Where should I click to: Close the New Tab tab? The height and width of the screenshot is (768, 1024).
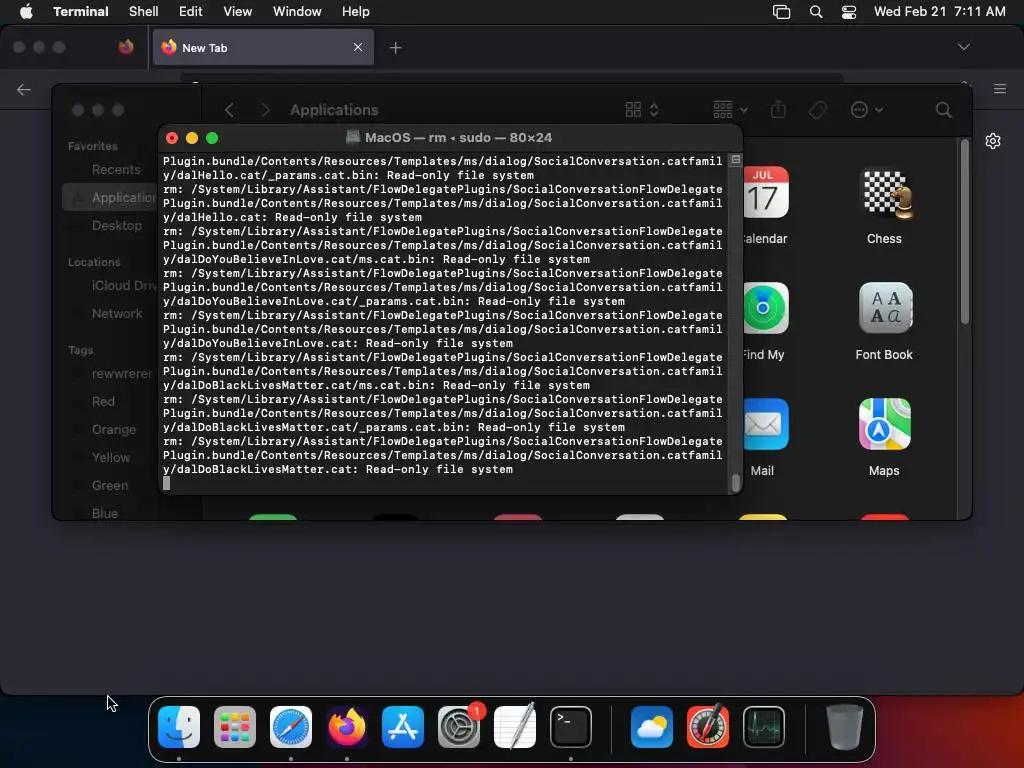pos(358,47)
